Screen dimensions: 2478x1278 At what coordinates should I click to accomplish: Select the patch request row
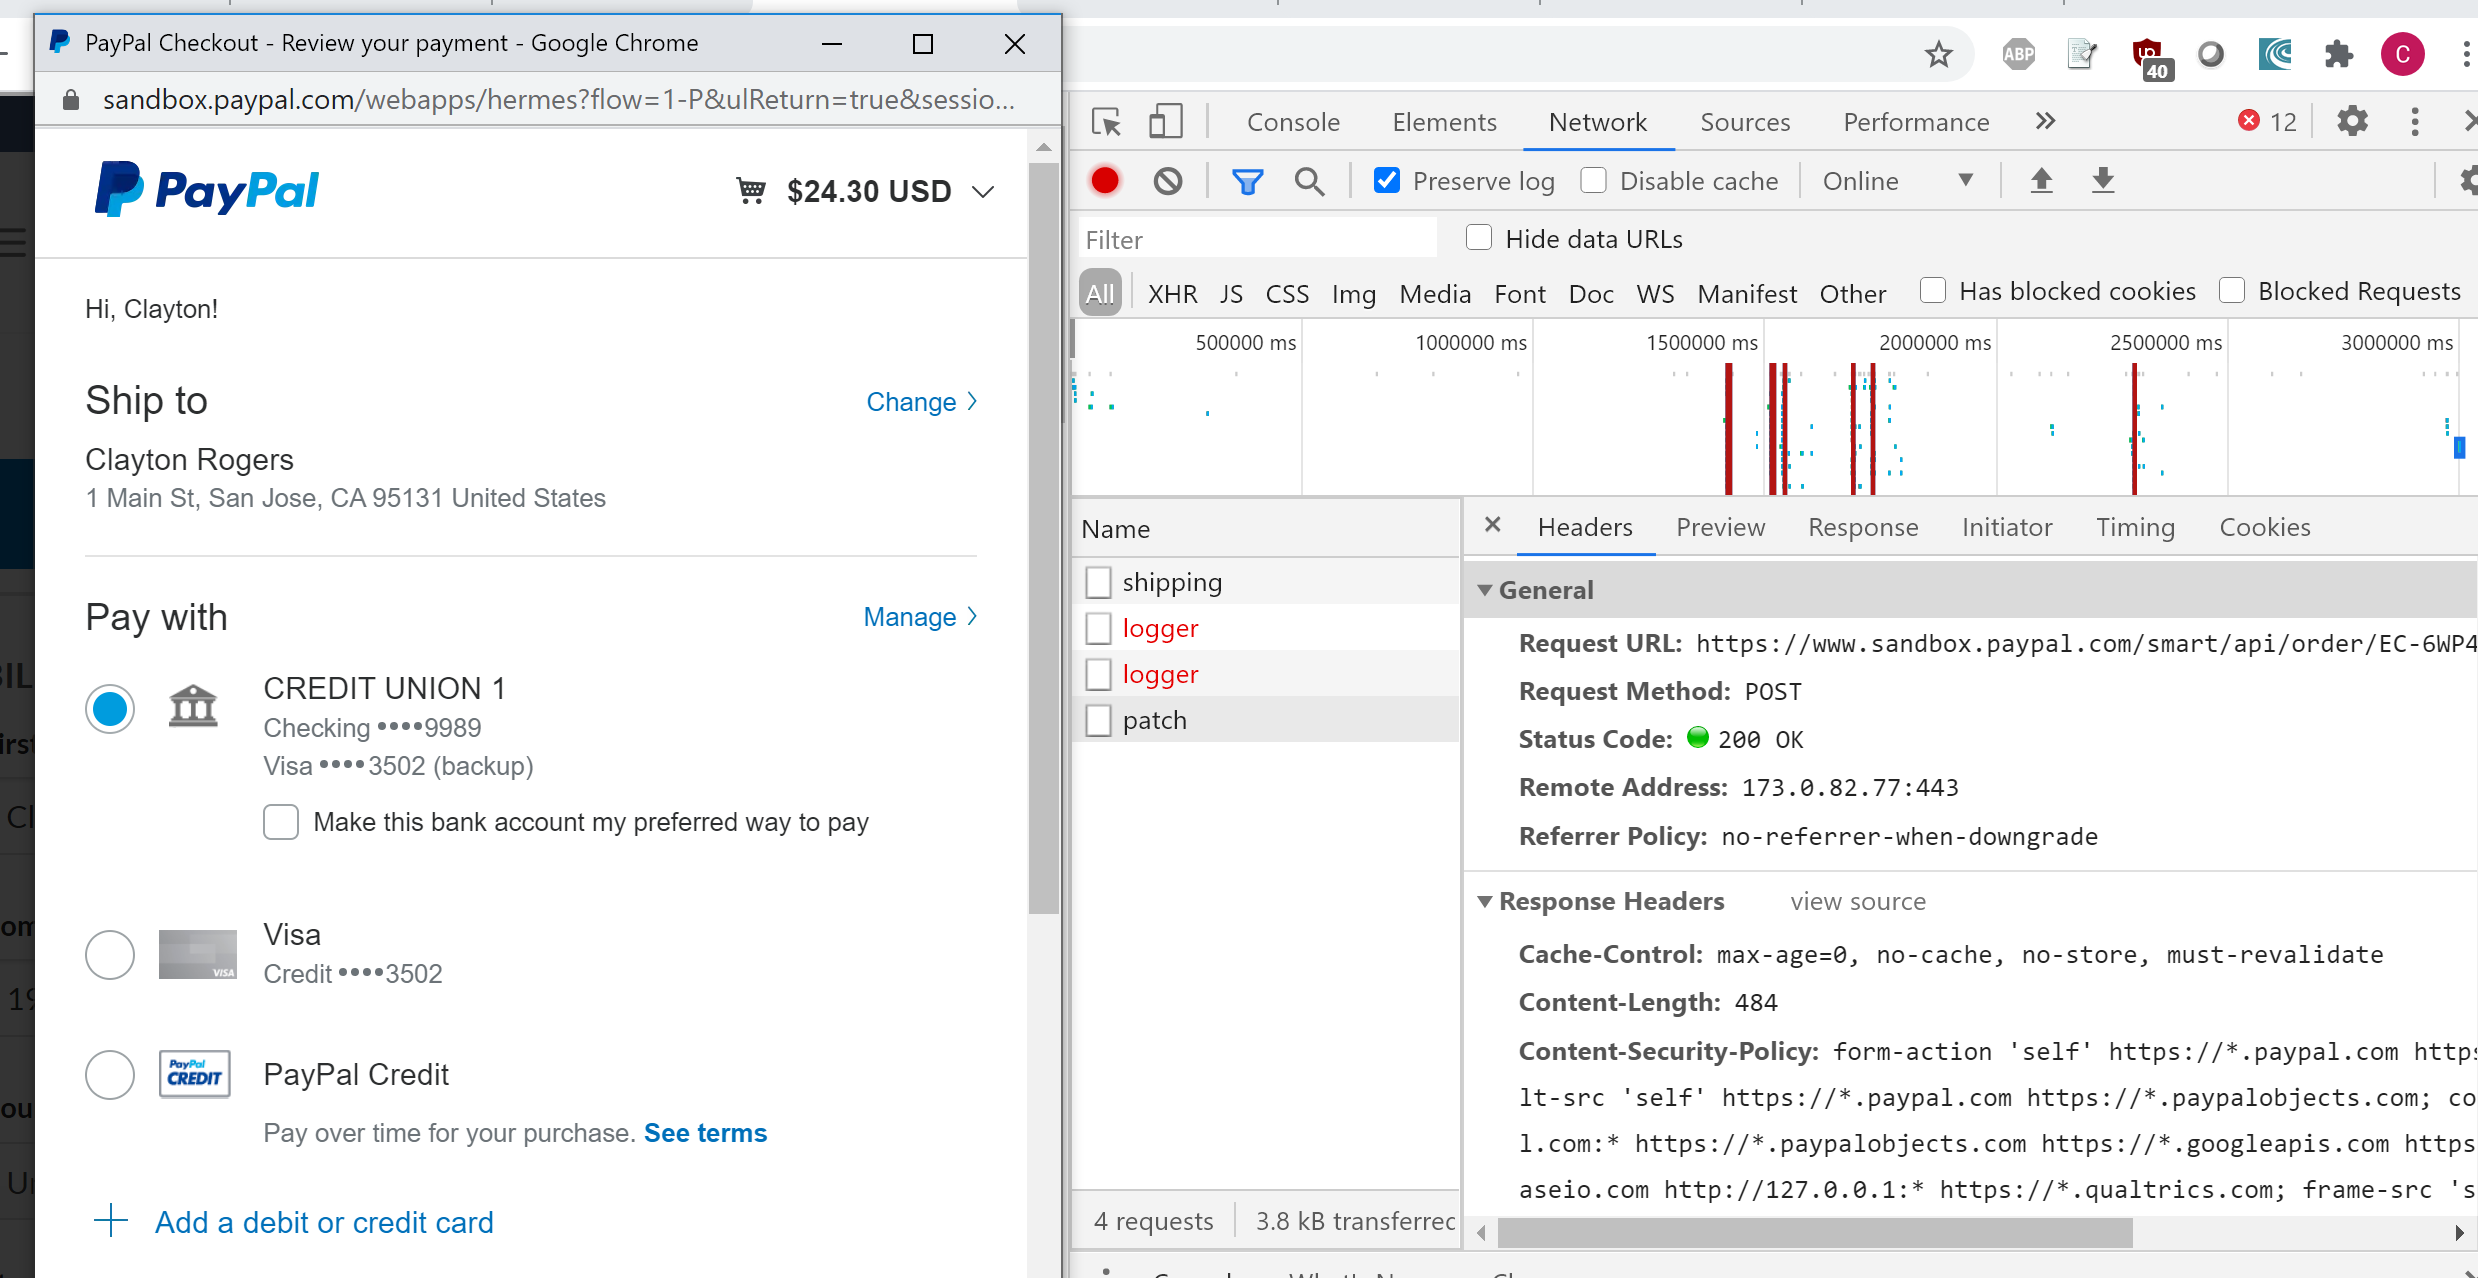(1268, 720)
